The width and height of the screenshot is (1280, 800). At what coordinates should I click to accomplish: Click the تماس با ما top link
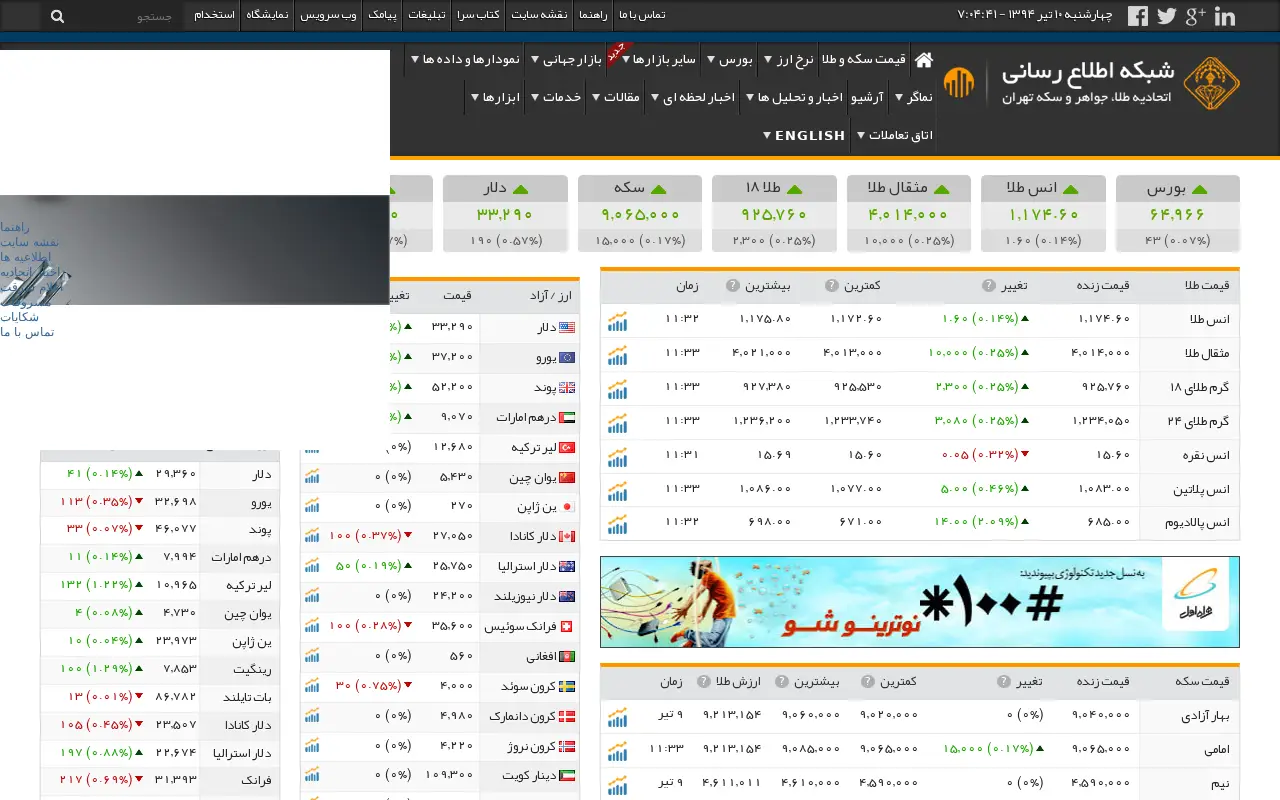click(641, 15)
